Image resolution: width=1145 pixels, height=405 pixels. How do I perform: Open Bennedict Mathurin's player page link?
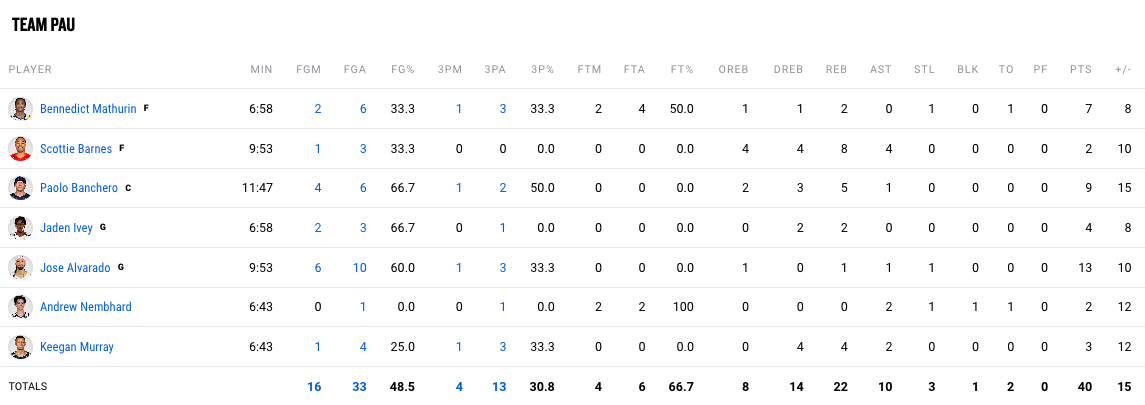coord(88,109)
